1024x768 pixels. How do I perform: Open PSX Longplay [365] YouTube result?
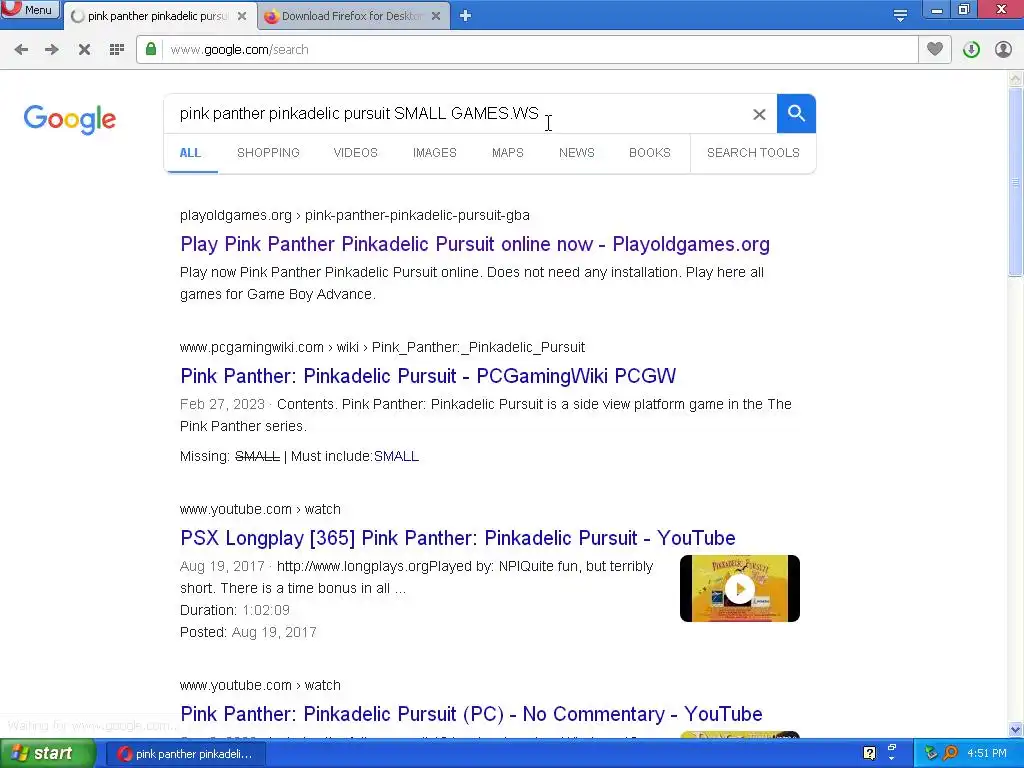[x=458, y=538]
